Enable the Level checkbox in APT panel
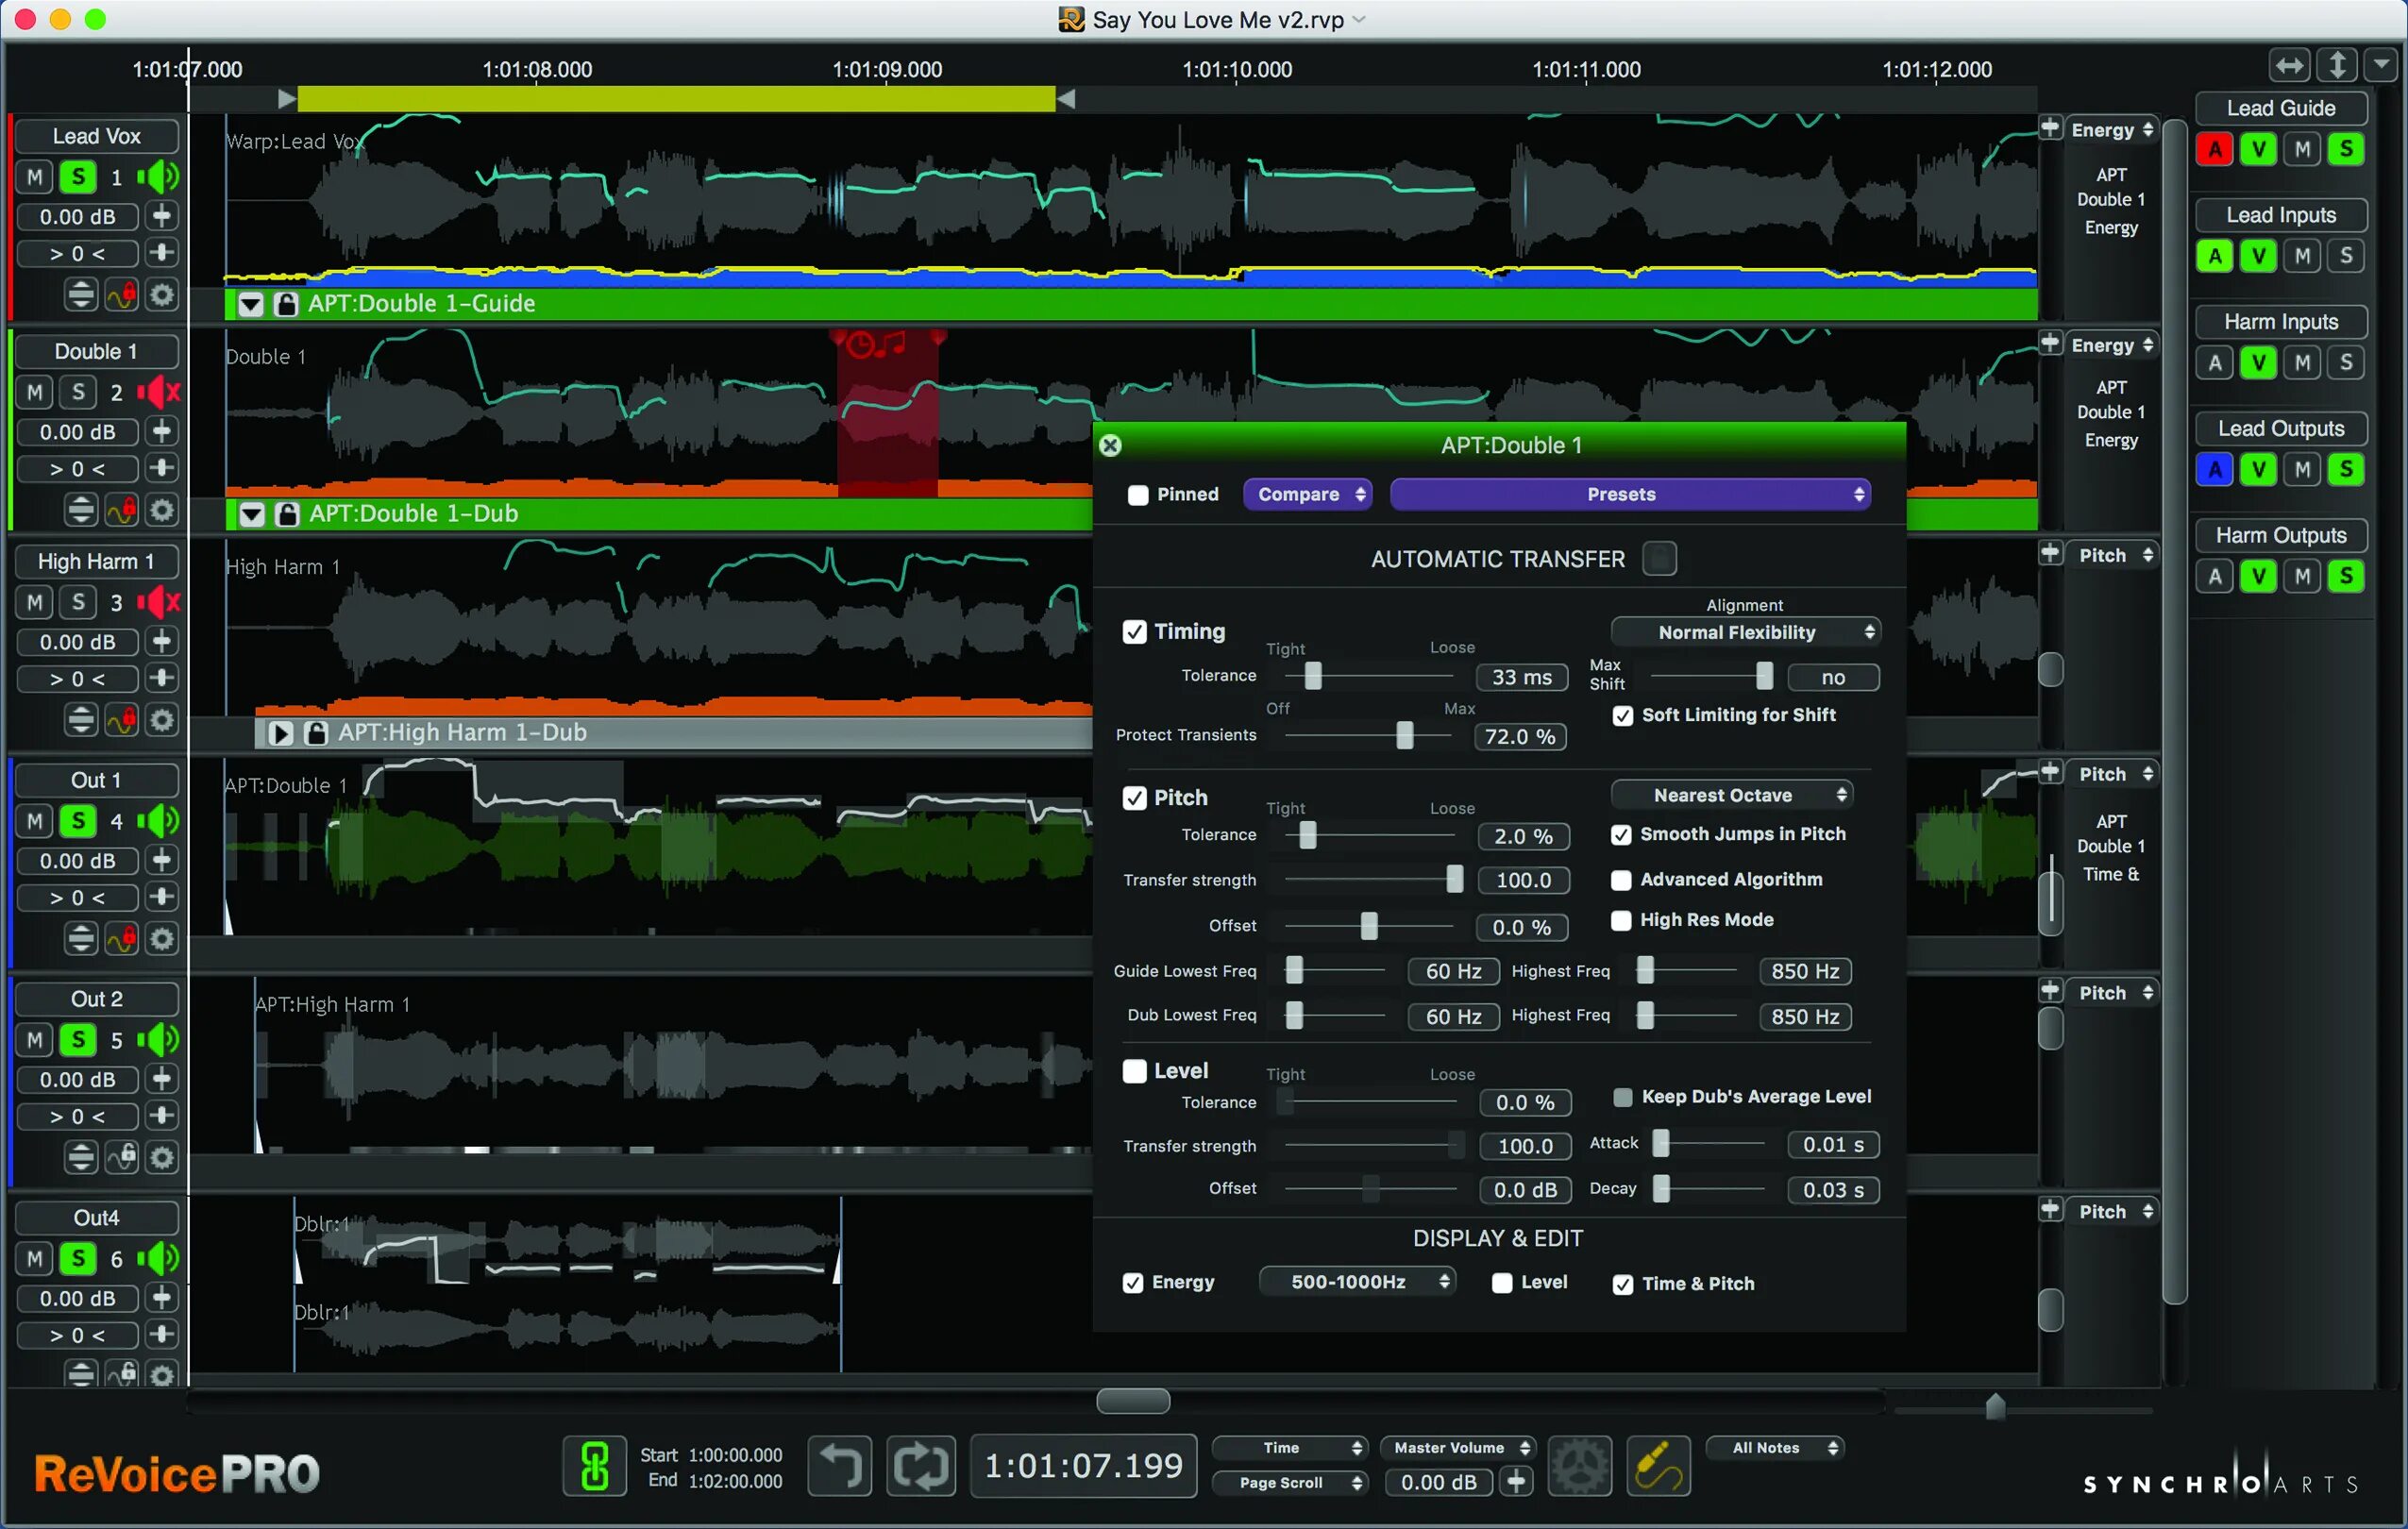This screenshot has width=2408, height=1529. [x=1134, y=1071]
